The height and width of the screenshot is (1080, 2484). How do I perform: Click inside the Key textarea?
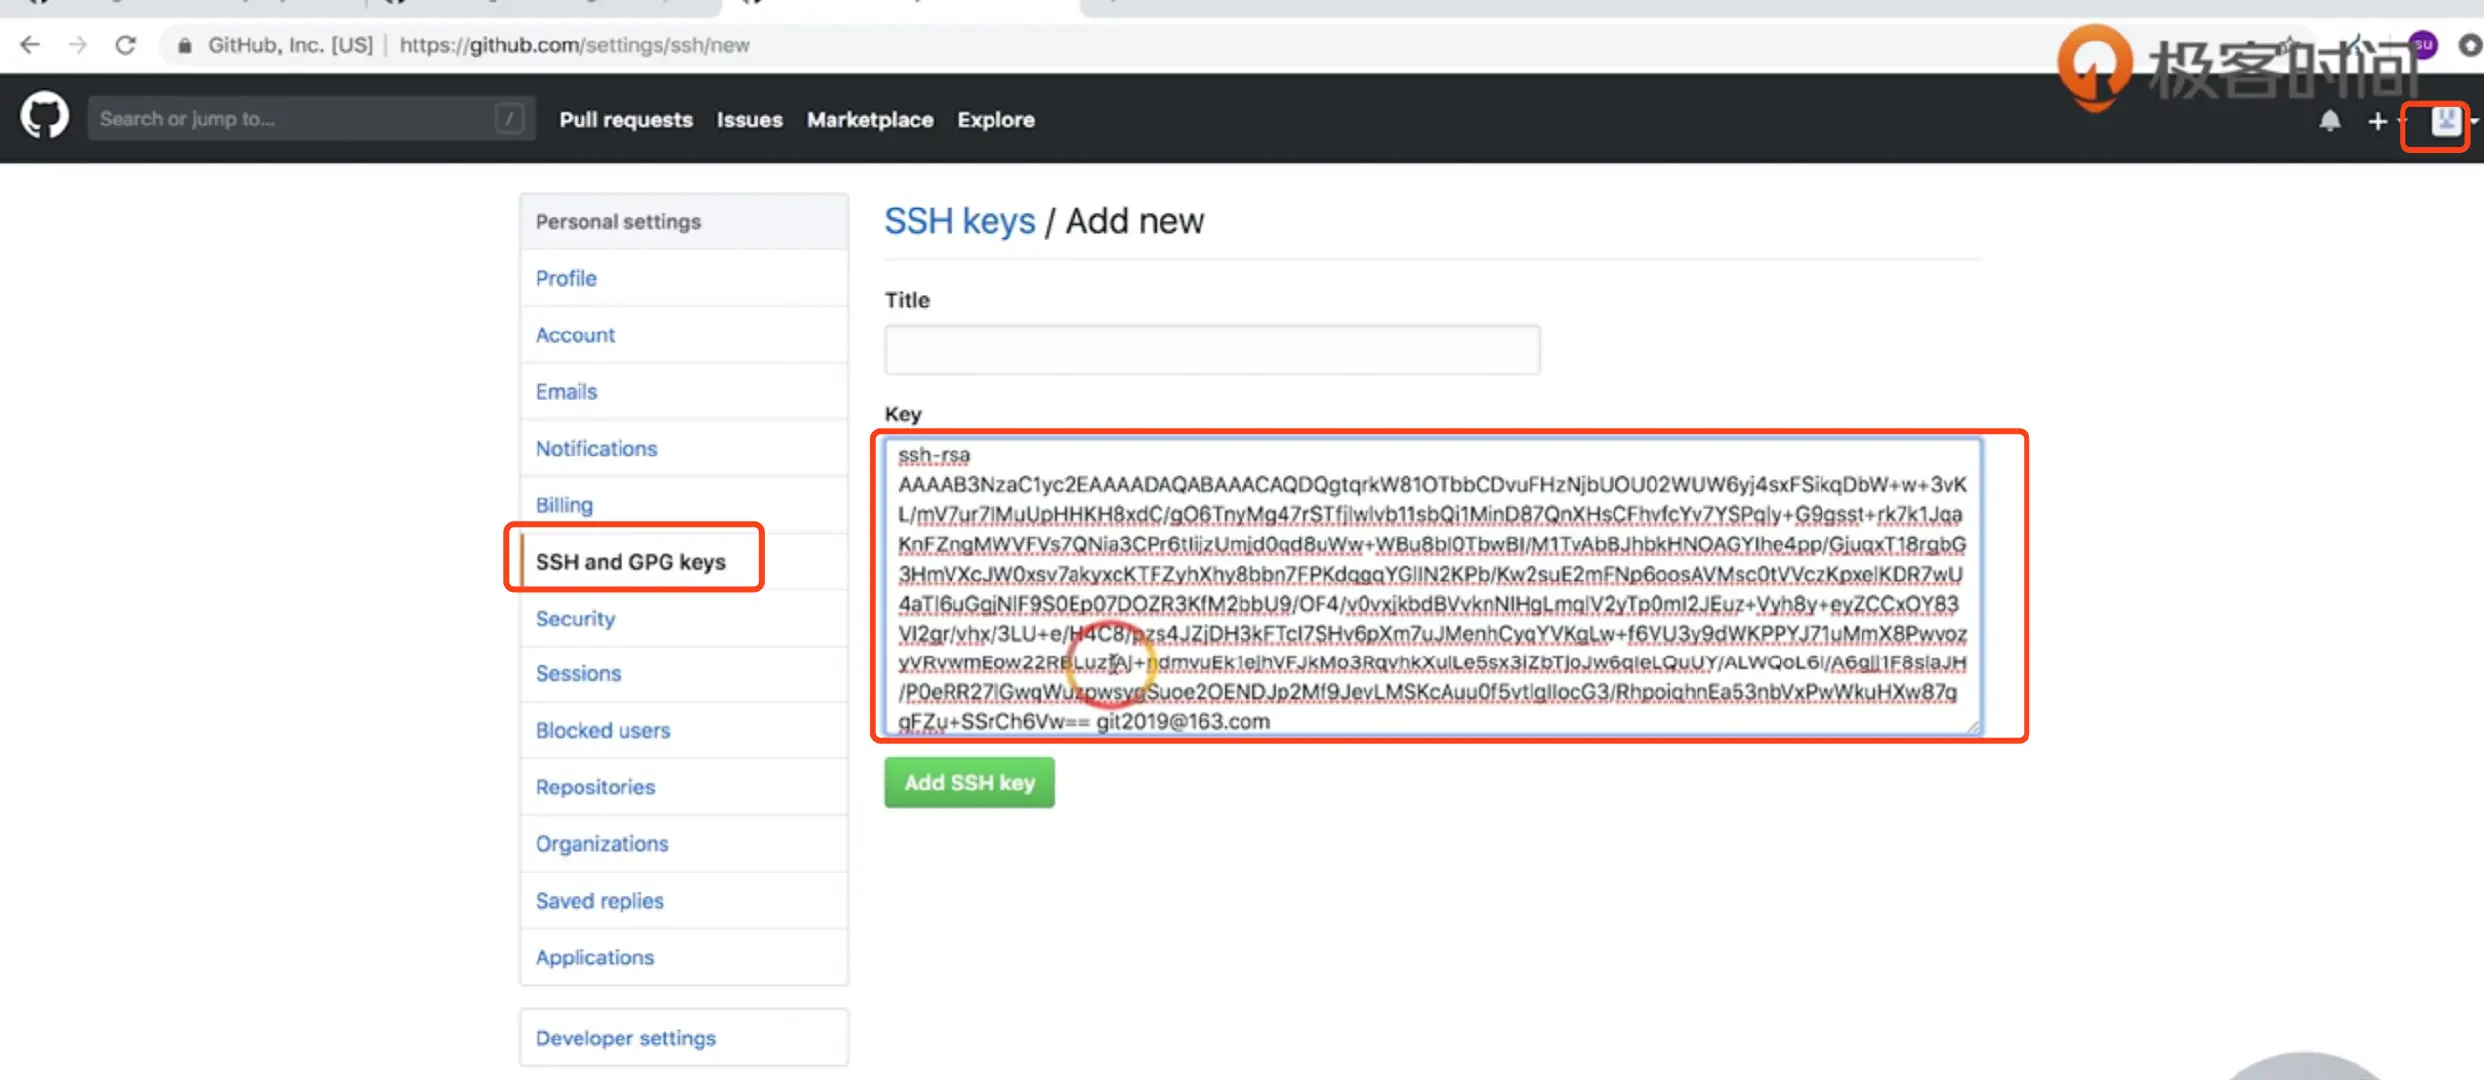pyautogui.click(x=1430, y=588)
